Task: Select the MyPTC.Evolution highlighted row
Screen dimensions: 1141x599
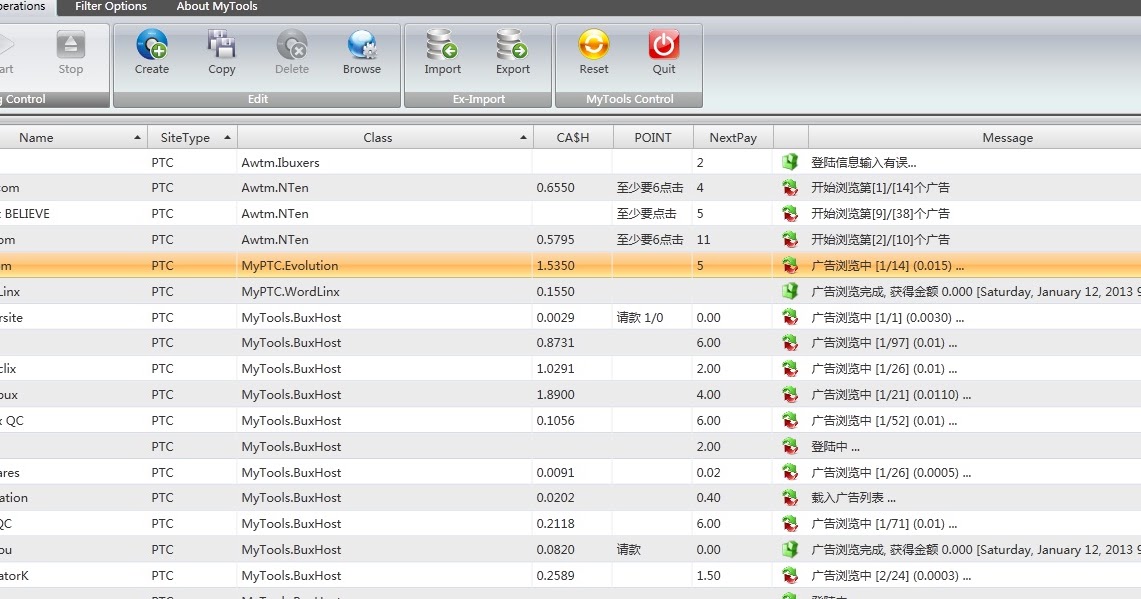Action: point(570,266)
